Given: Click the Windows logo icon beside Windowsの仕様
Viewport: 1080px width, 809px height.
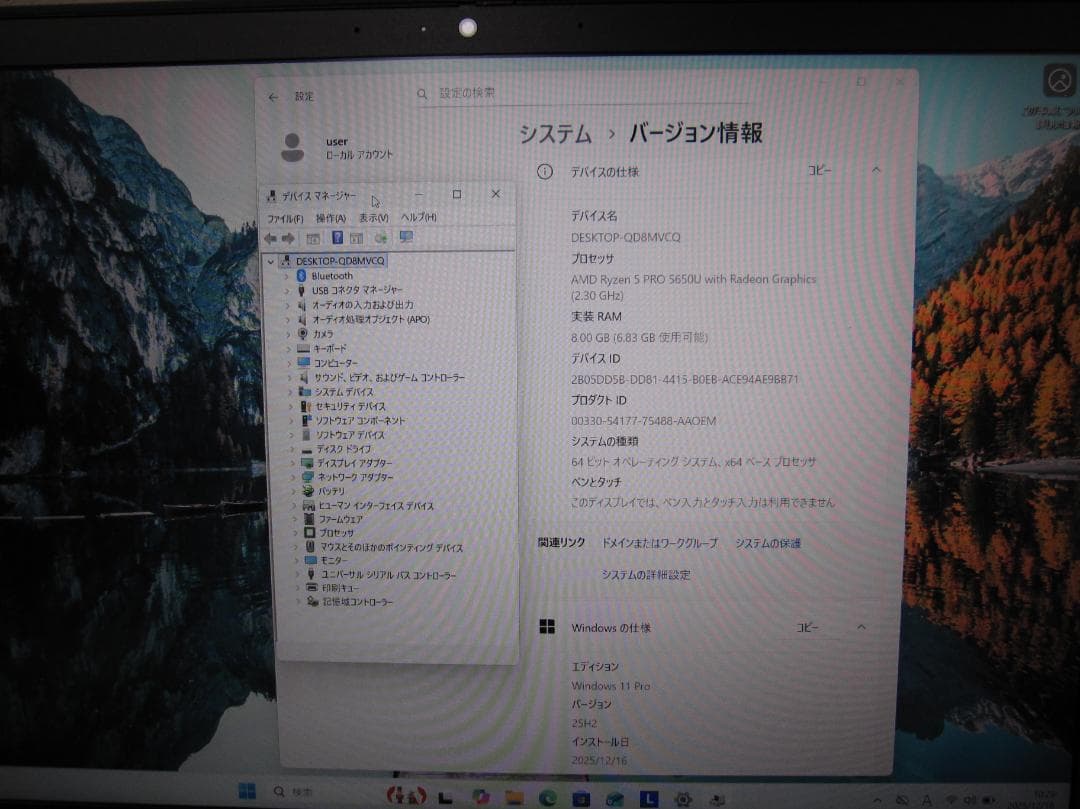Looking at the screenshot, I should click(x=546, y=626).
